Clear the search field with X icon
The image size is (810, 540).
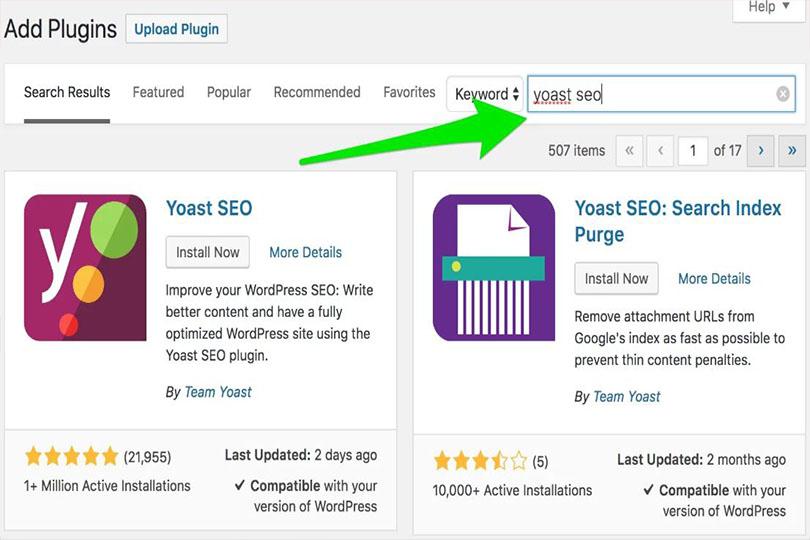click(x=783, y=94)
